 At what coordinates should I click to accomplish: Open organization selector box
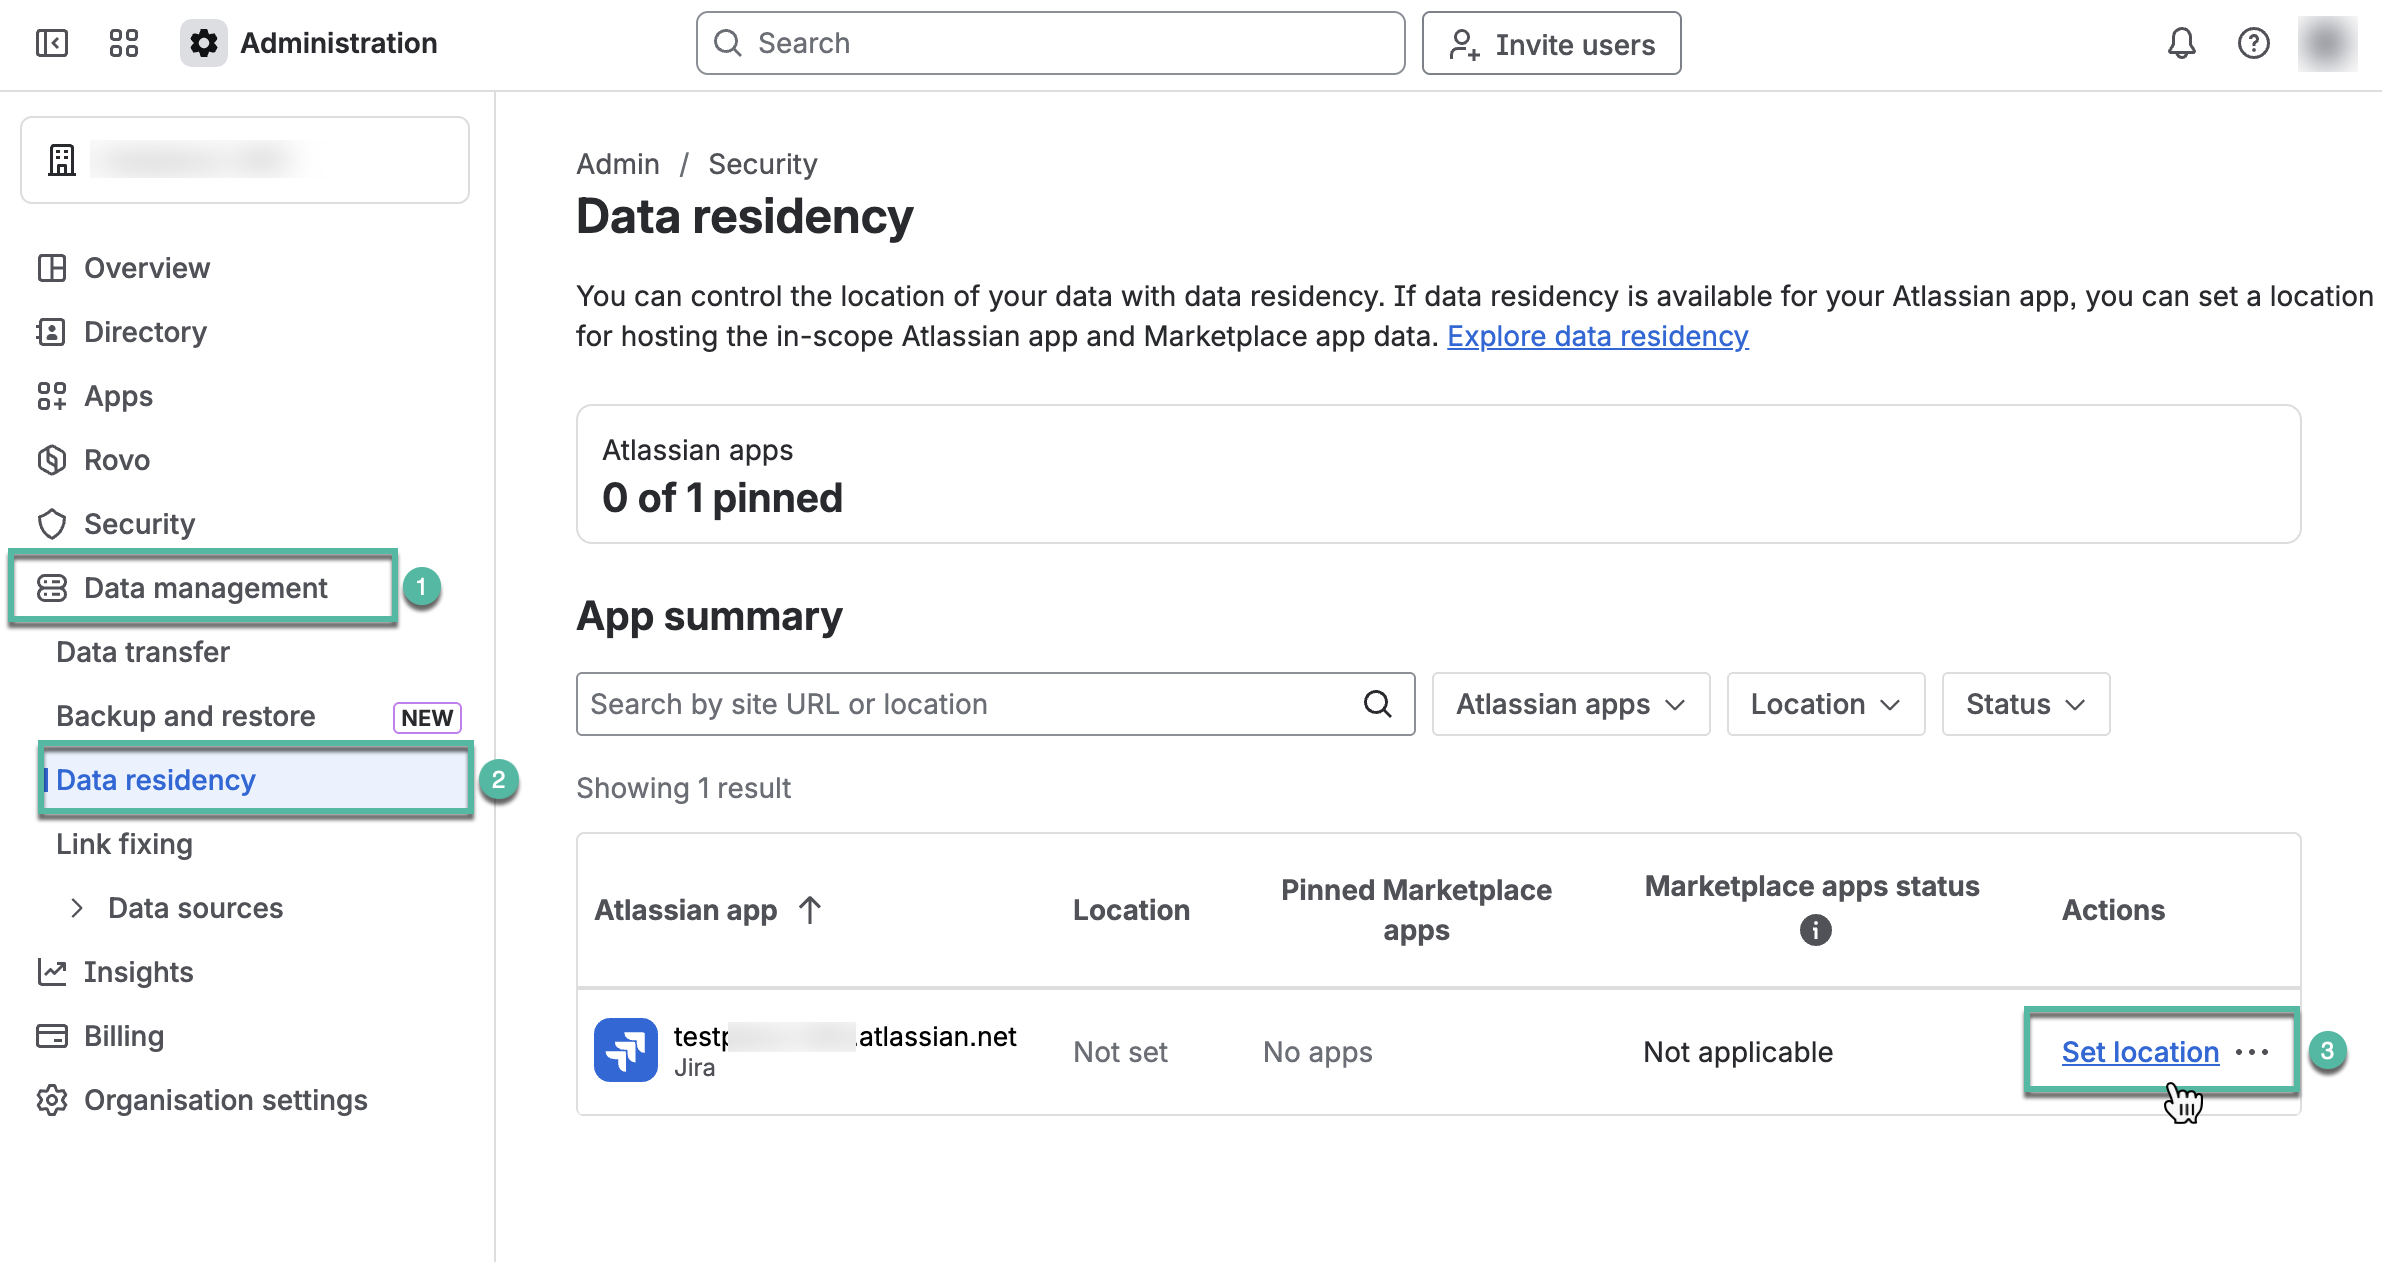pos(245,160)
